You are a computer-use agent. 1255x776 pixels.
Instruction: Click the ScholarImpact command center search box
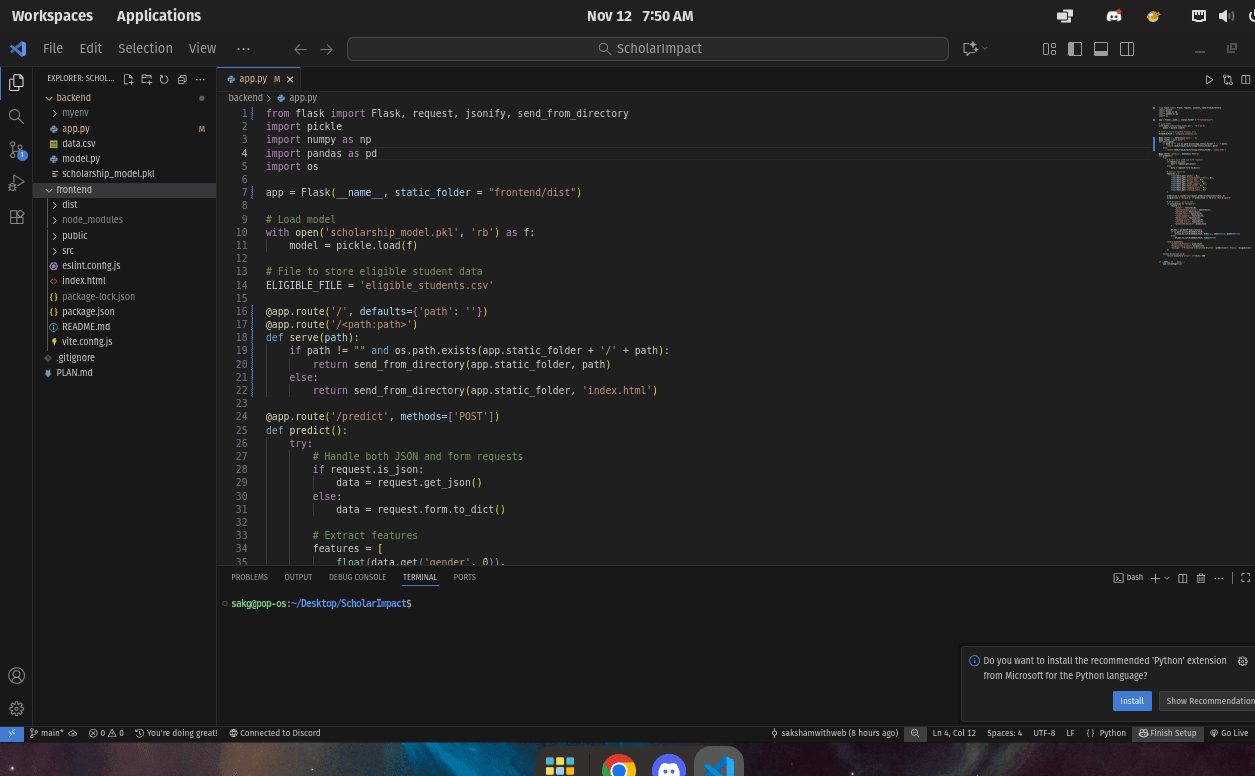[x=648, y=49]
